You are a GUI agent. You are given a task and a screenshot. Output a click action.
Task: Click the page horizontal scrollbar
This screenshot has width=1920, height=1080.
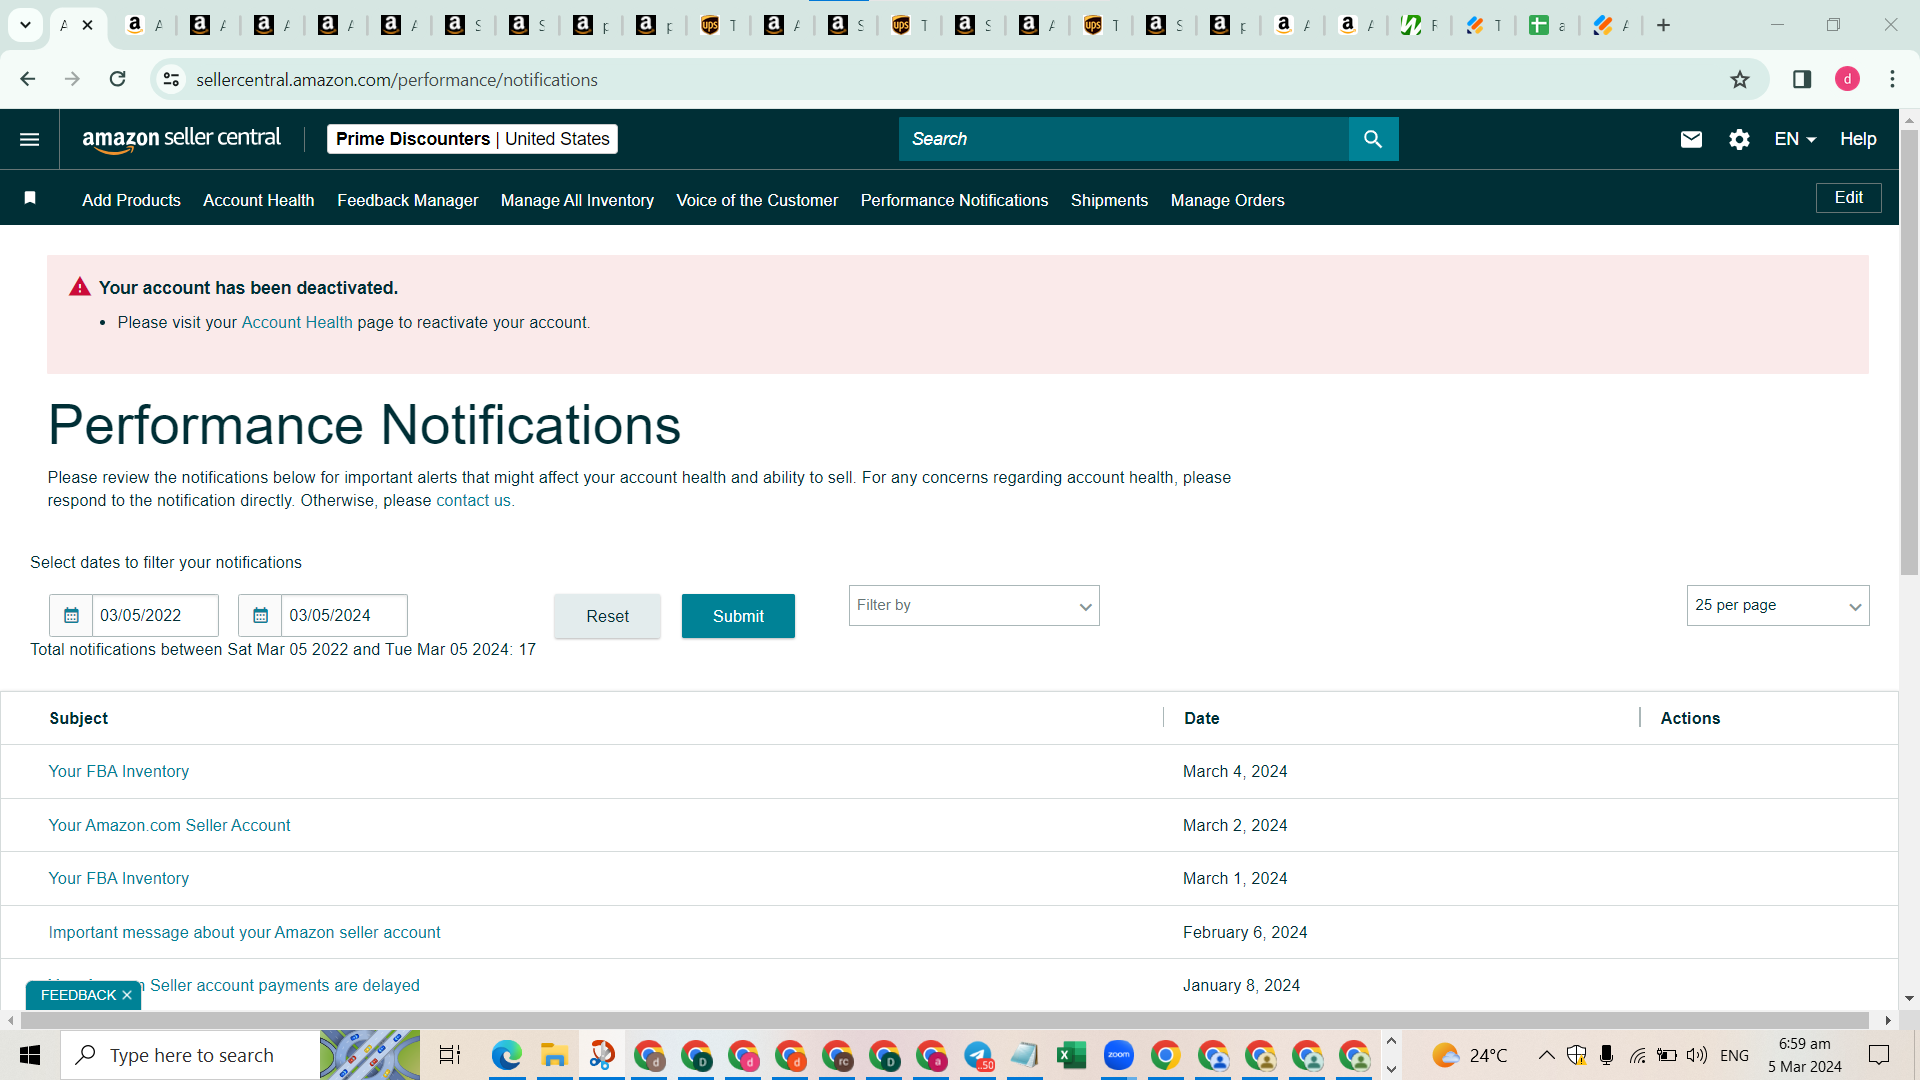point(945,1020)
